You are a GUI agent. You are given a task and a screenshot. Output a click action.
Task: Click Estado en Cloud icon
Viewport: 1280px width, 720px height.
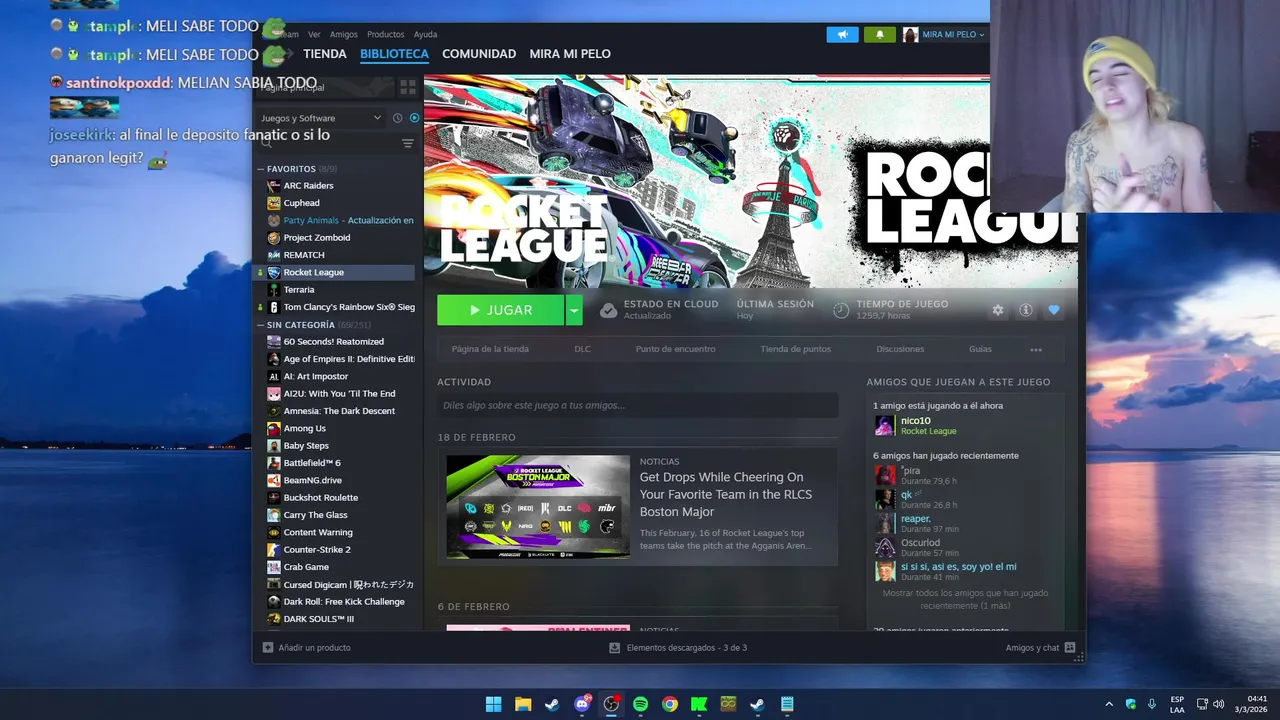click(608, 310)
